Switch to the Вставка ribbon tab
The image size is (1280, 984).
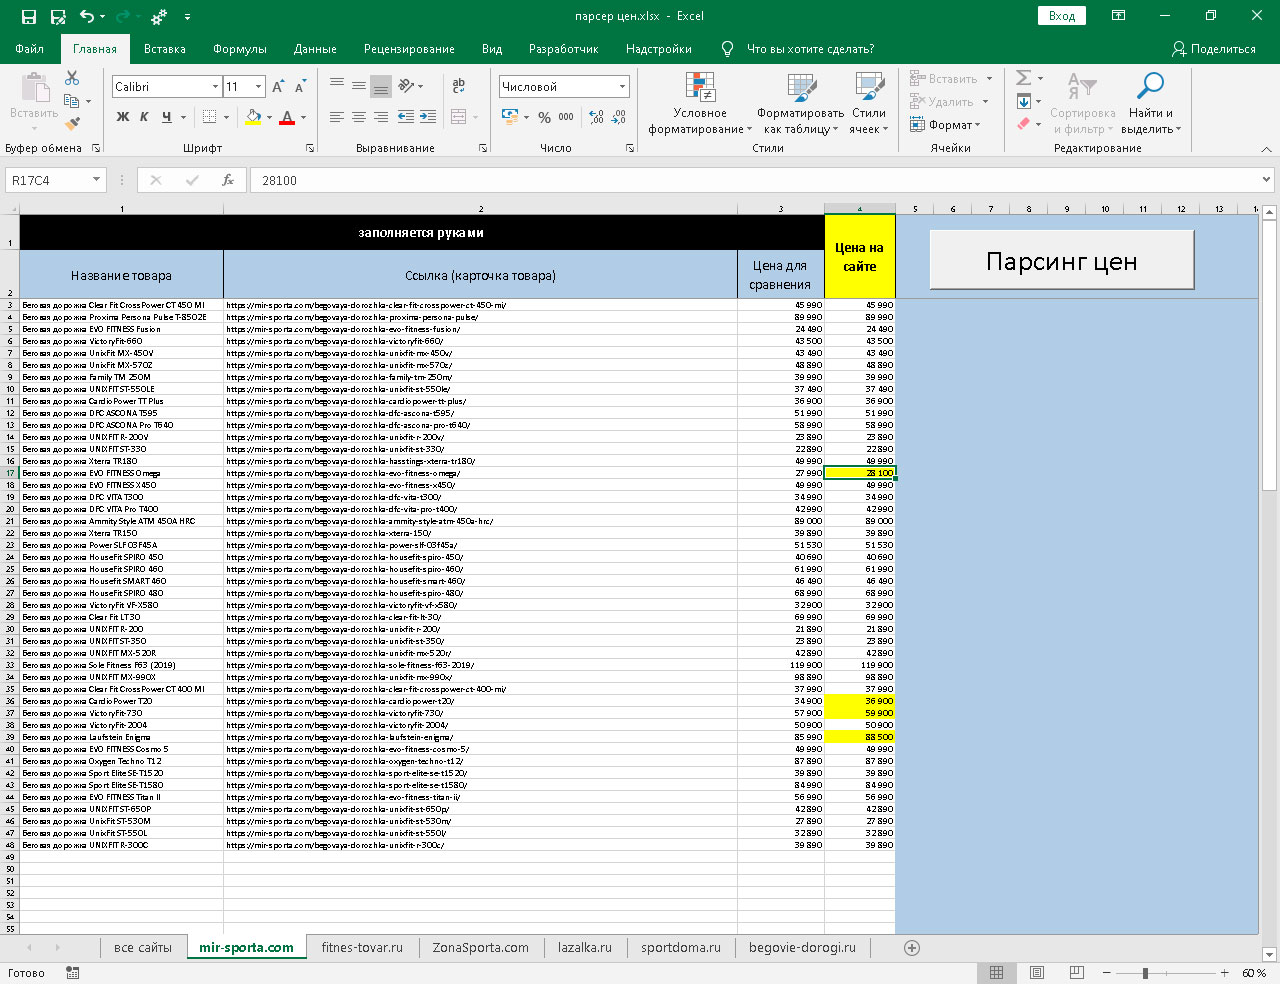[x=165, y=49]
